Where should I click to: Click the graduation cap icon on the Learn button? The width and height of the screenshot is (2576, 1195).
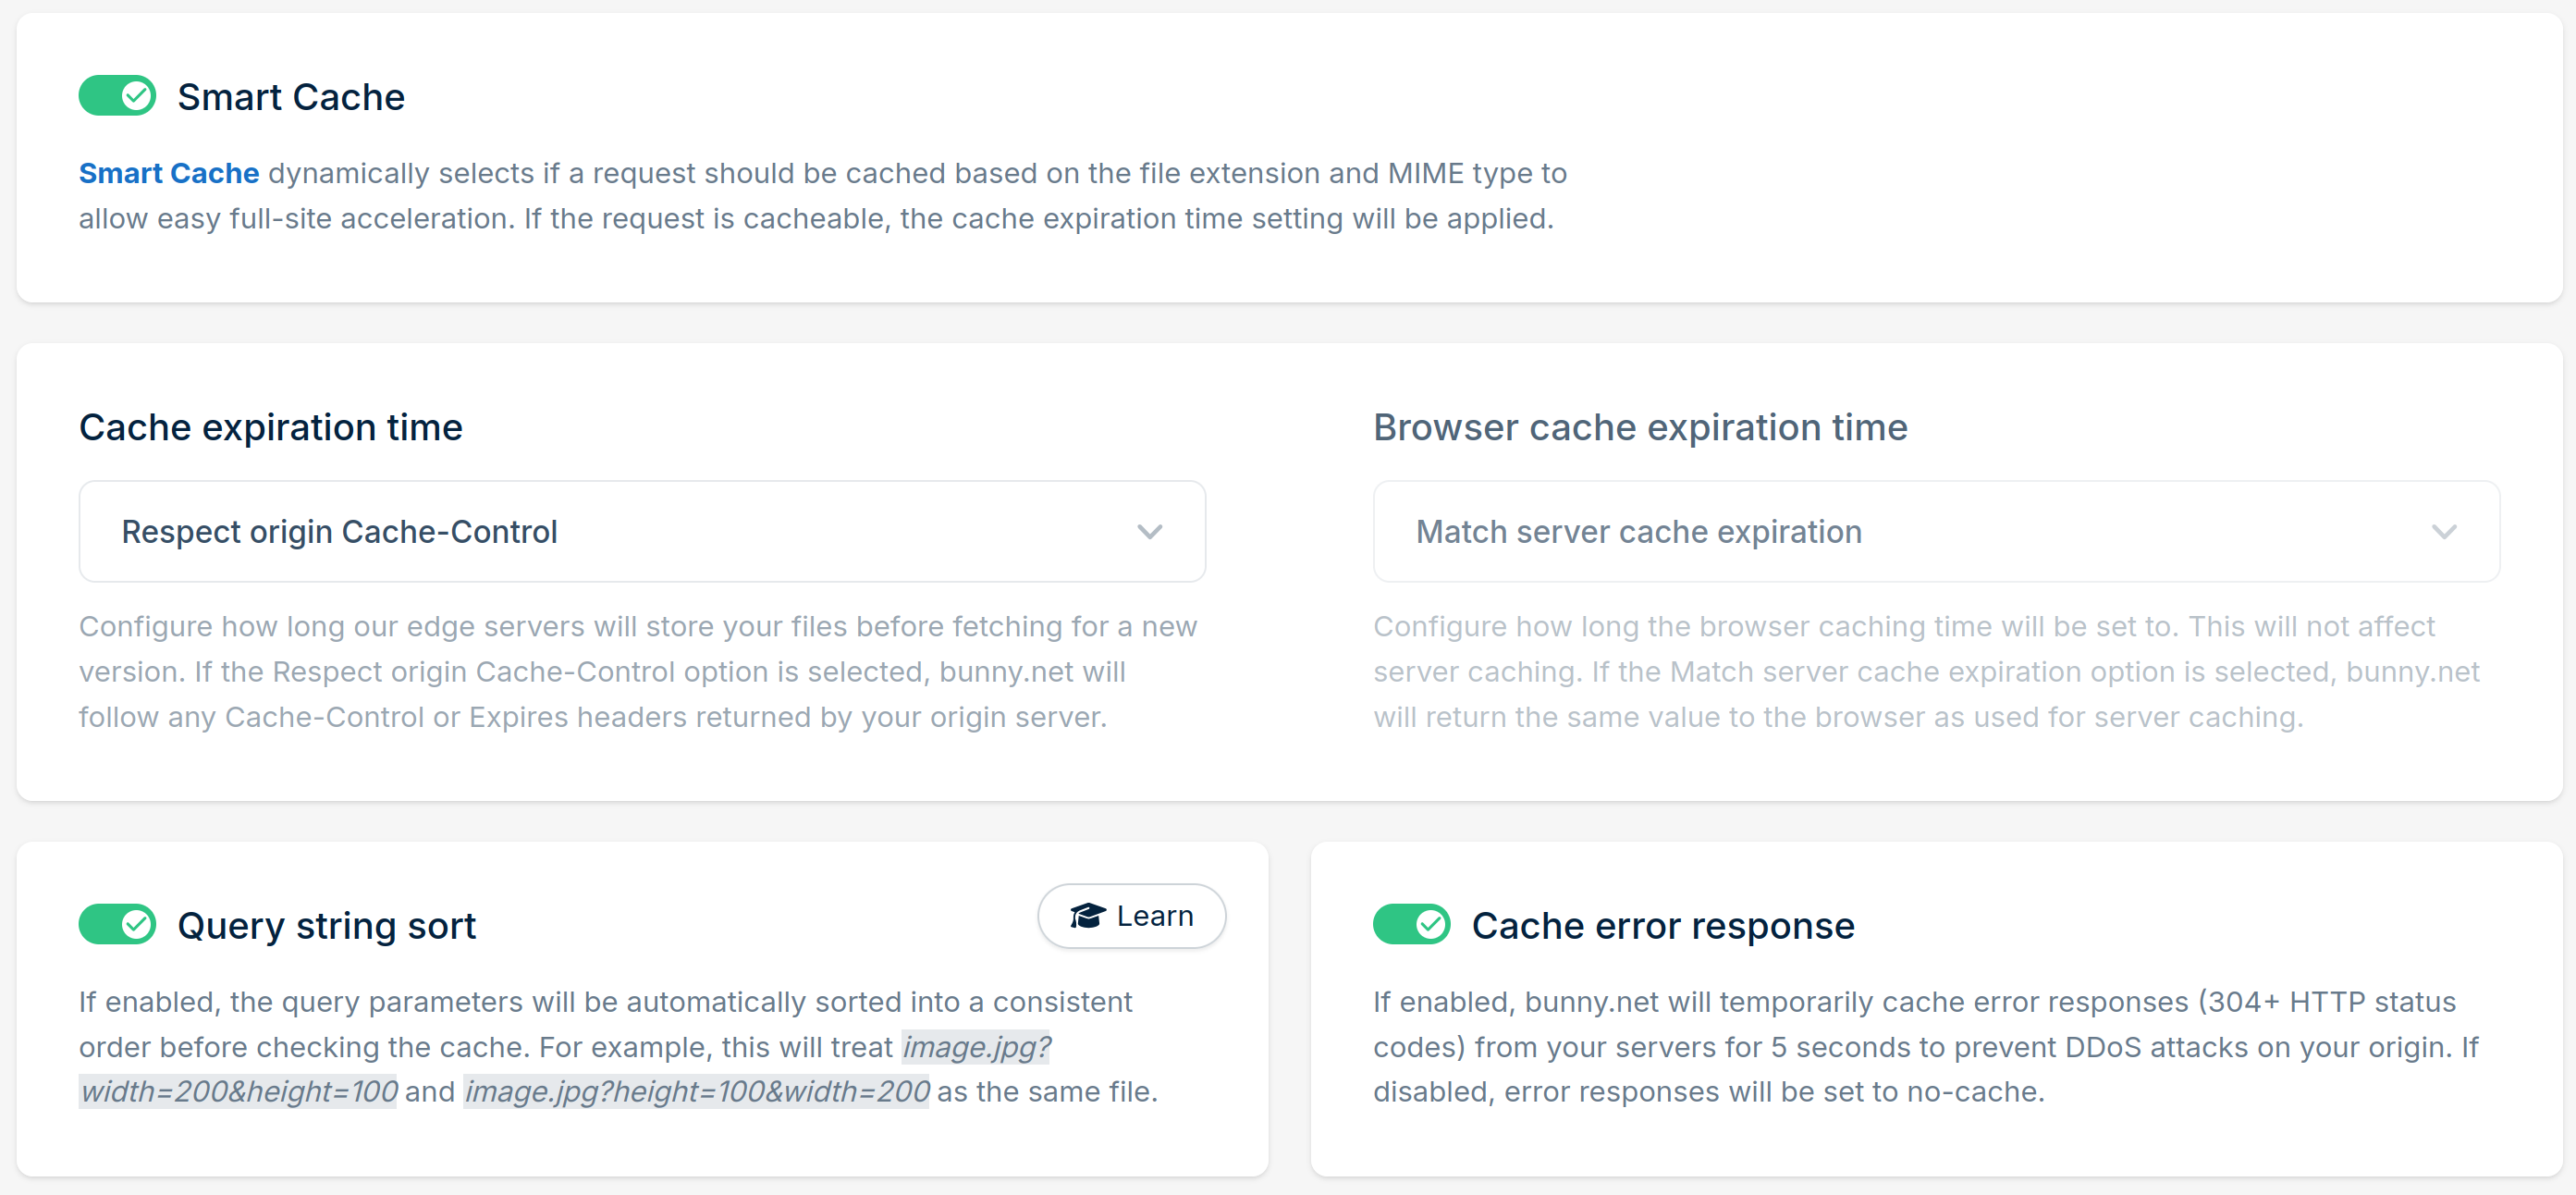coord(1087,915)
